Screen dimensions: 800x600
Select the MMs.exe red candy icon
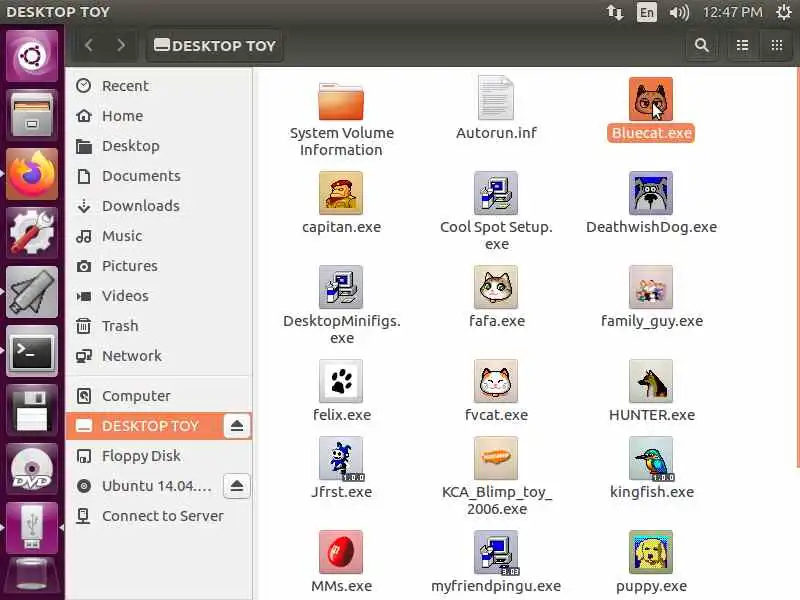pos(341,552)
